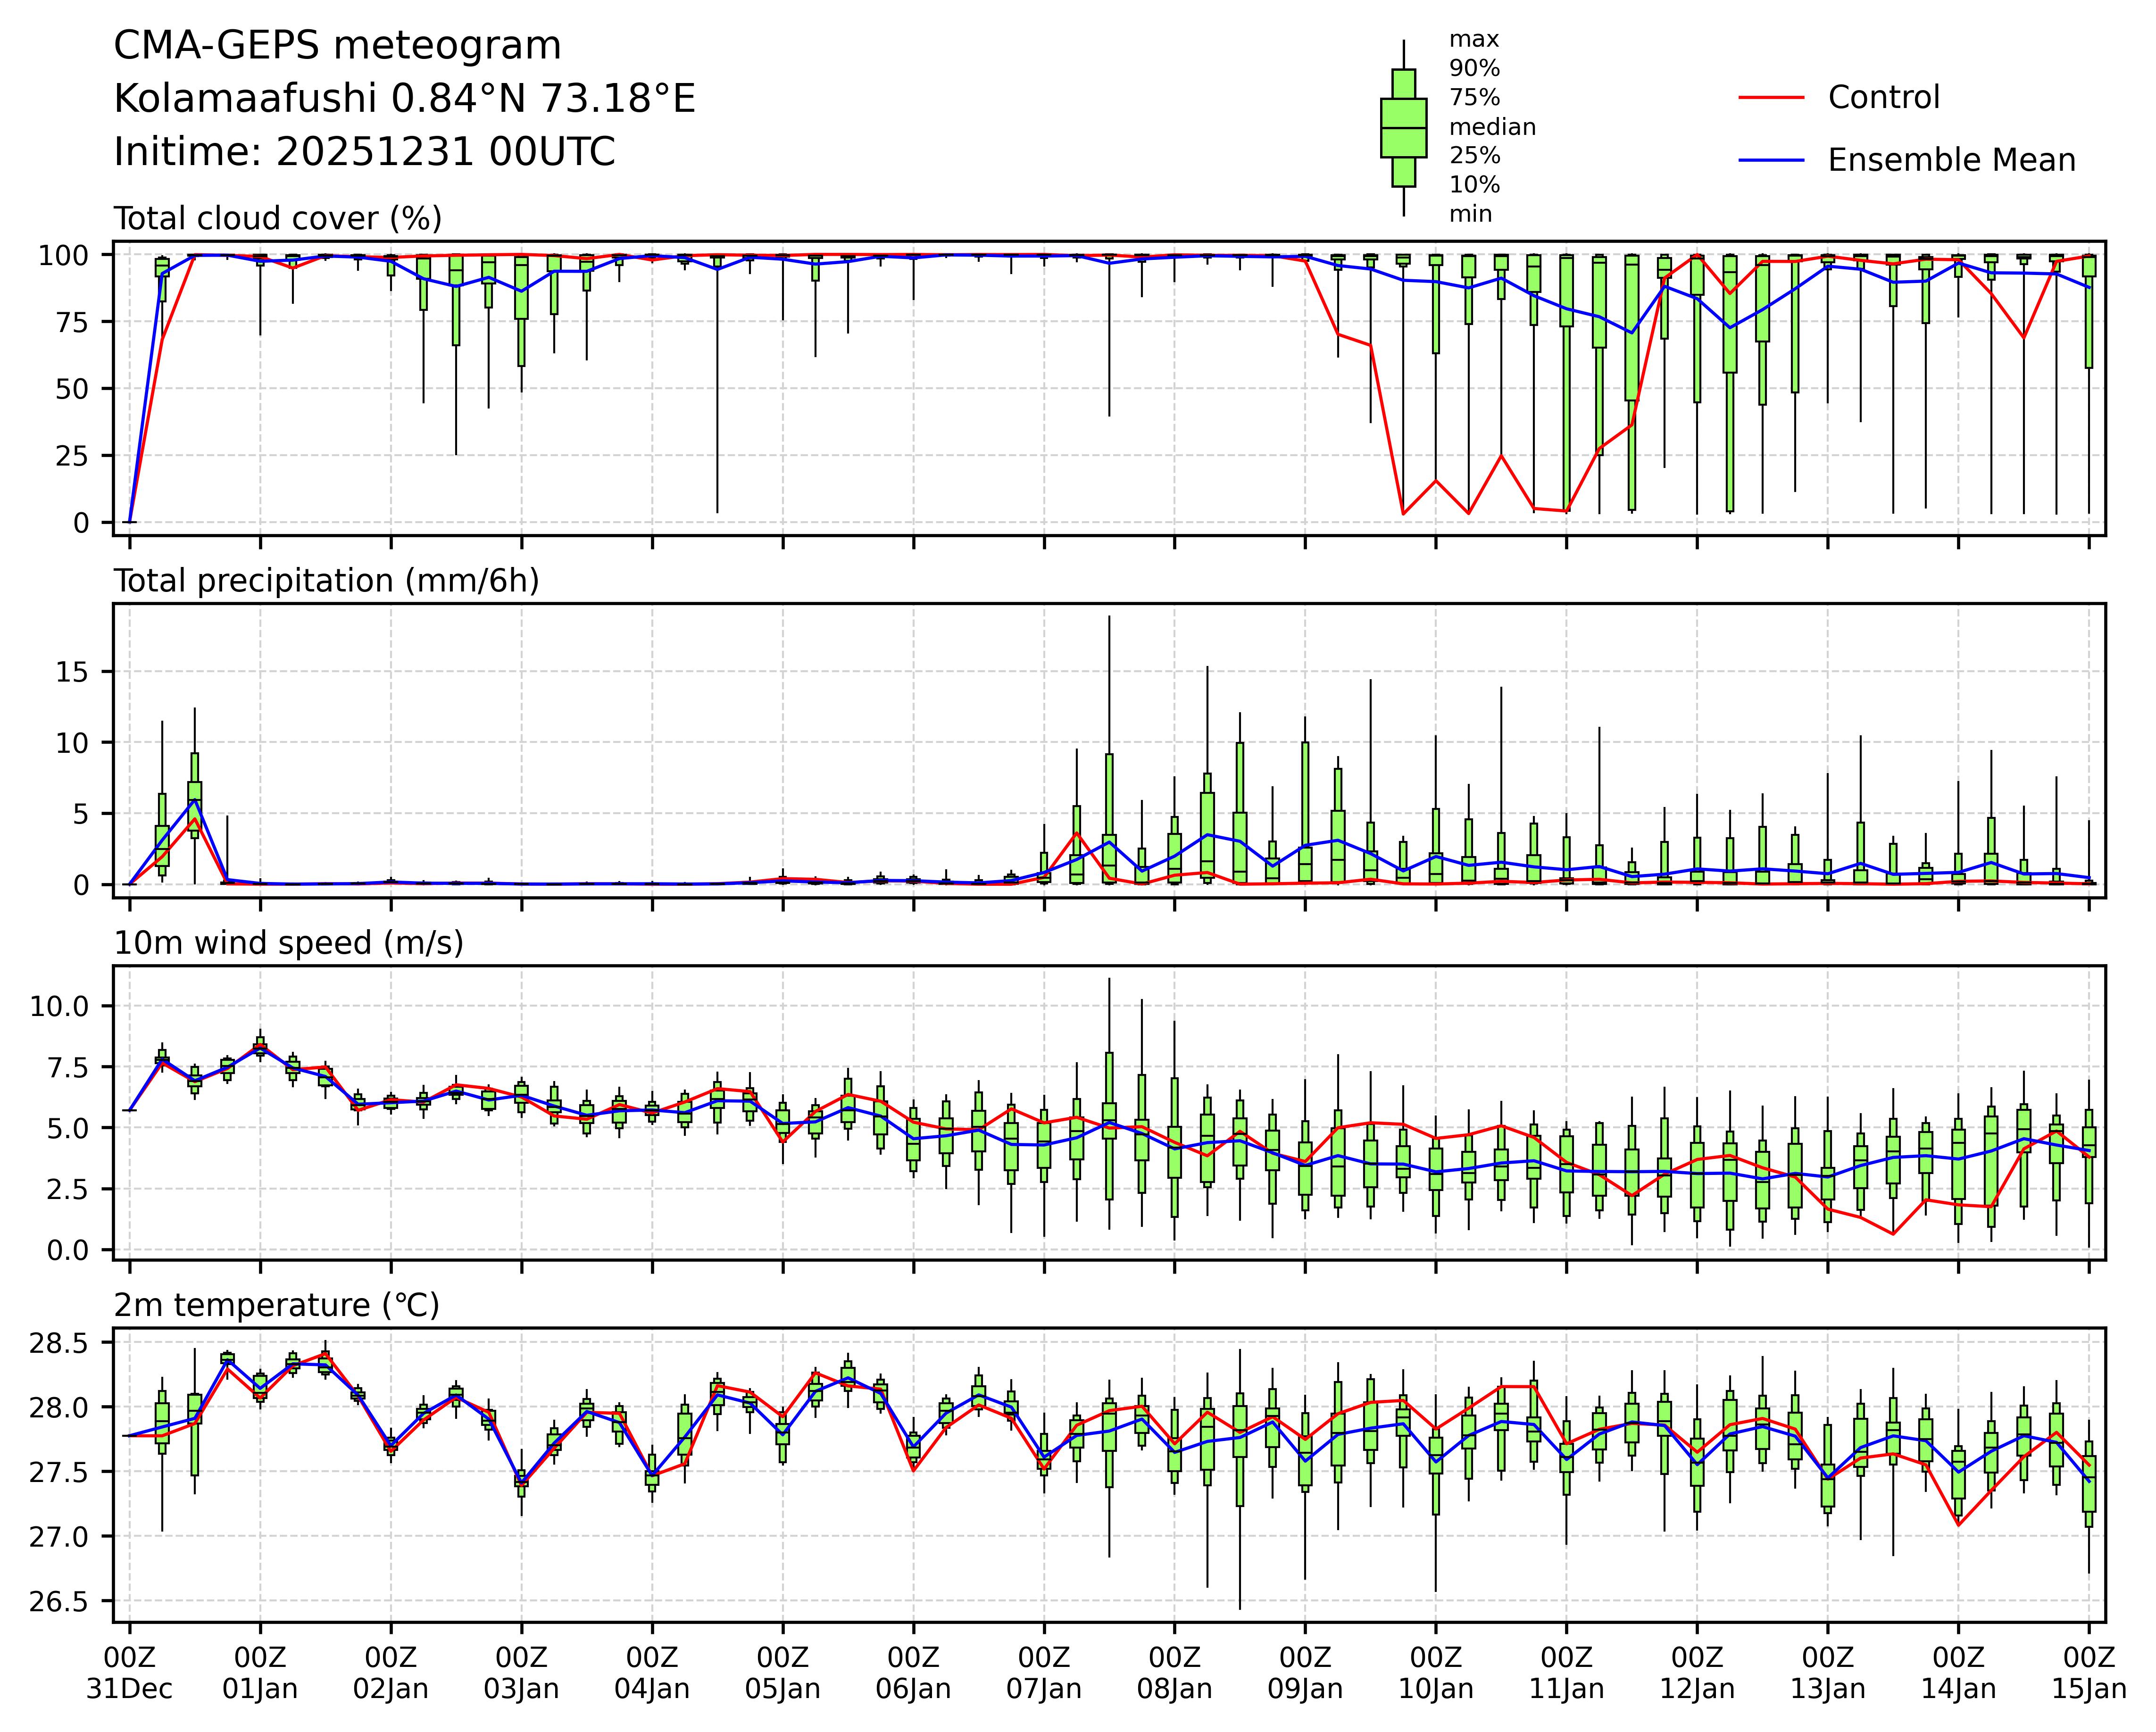
Task: Click the 'Initime: 20251231 00UTC' text
Action: coord(364,152)
